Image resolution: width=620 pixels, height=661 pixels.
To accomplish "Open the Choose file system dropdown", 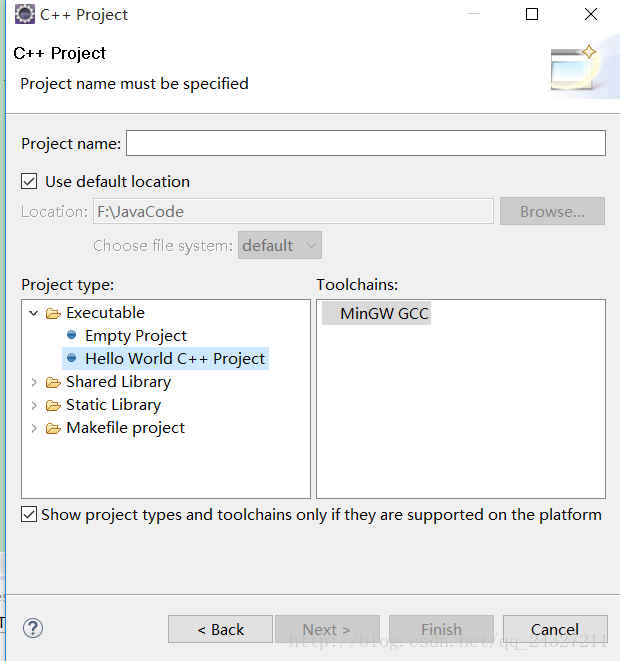I will (280, 245).
